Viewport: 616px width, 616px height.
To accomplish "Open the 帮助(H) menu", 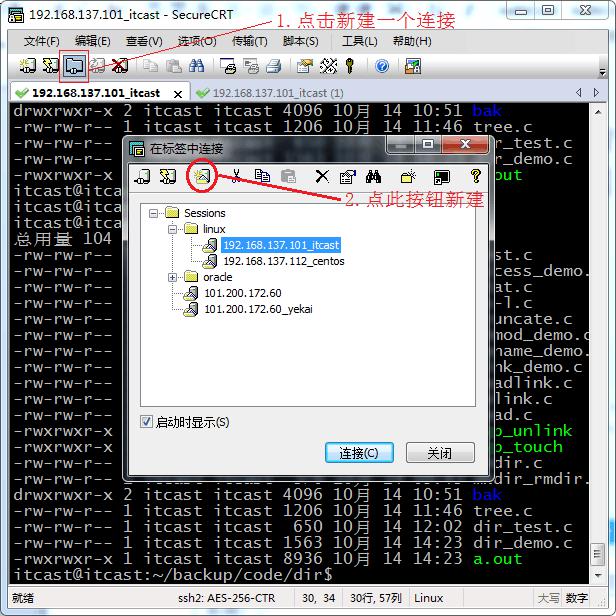I will point(412,41).
